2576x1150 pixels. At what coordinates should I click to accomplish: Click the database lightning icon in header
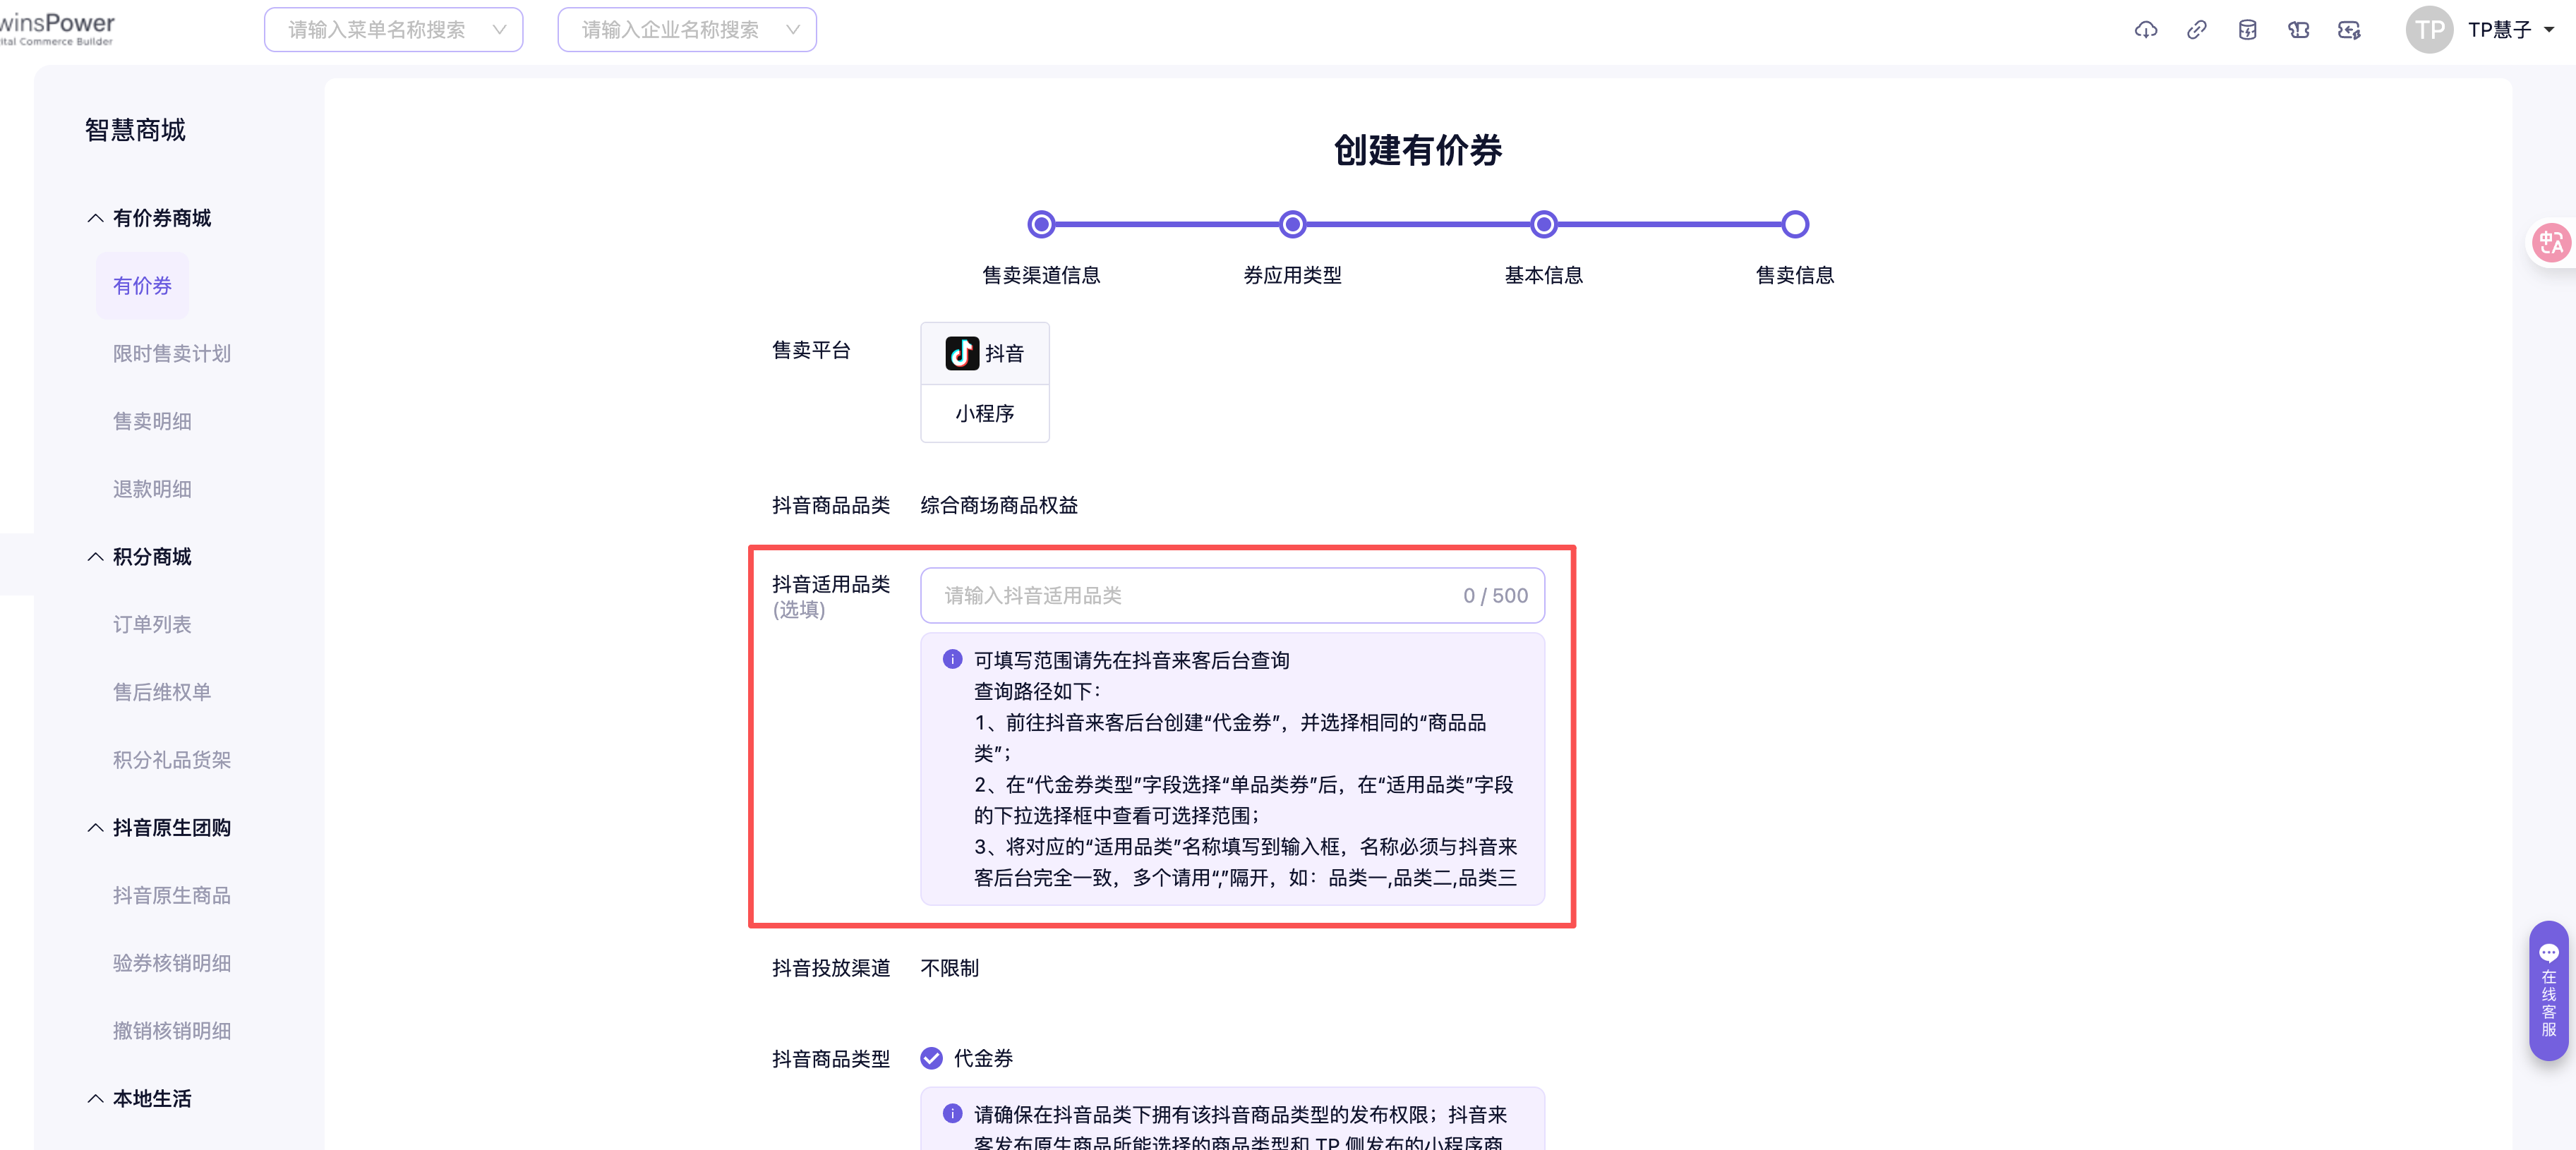click(x=2247, y=30)
